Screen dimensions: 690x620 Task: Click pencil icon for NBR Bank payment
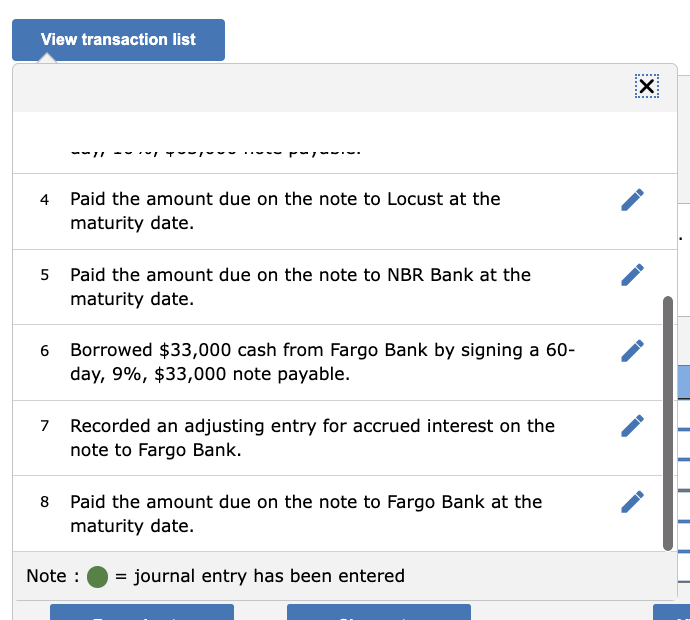pyautogui.click(x=632, y=274)
